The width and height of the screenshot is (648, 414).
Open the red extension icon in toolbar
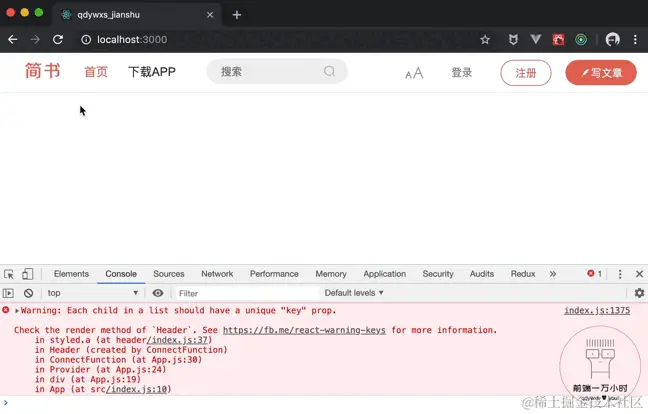(x=558, y=40)
